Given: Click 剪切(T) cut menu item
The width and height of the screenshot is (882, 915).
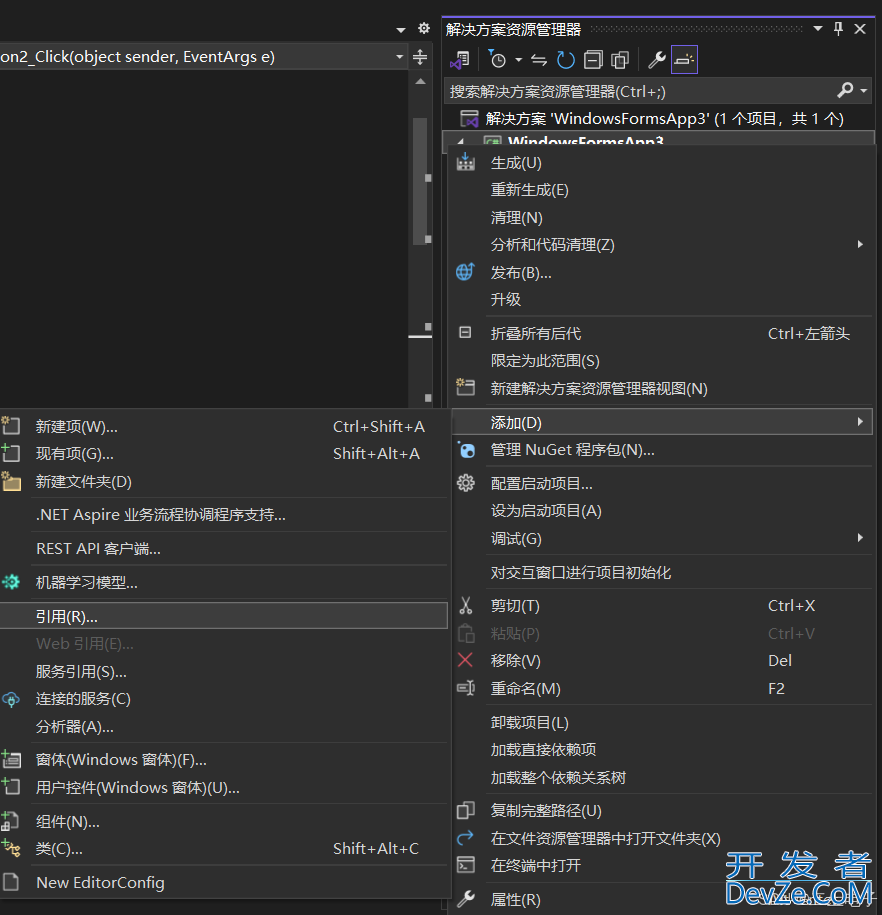Looking at the screenshot, I should pos(662,606).
